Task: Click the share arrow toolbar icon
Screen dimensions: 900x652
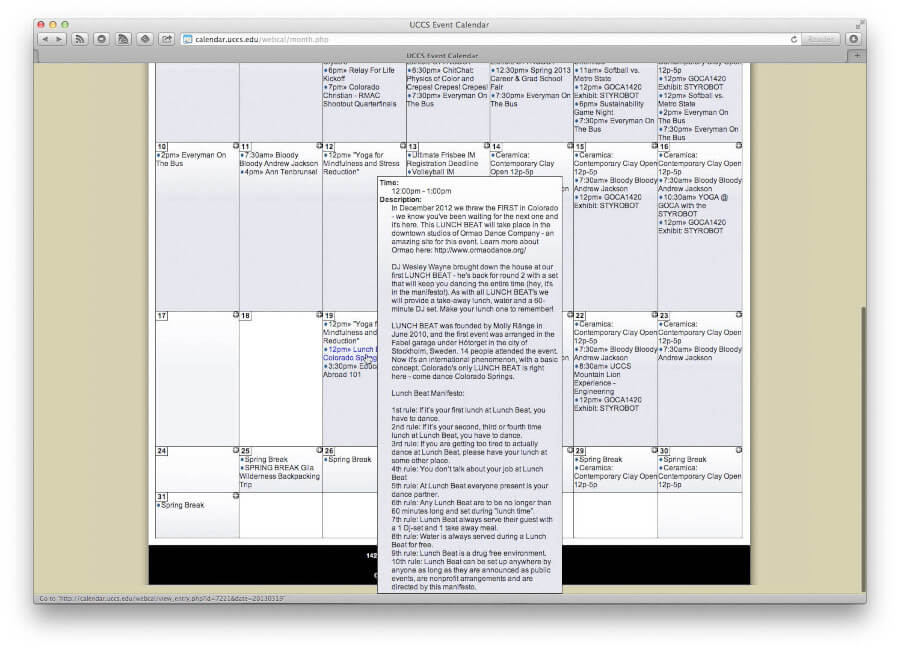Action: [x=166, y=40]
